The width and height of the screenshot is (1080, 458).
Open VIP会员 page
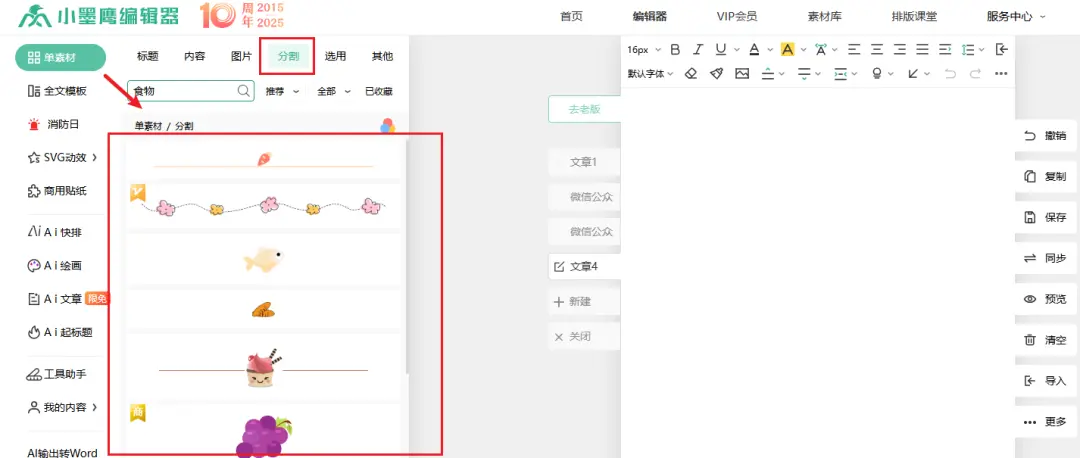737,17
